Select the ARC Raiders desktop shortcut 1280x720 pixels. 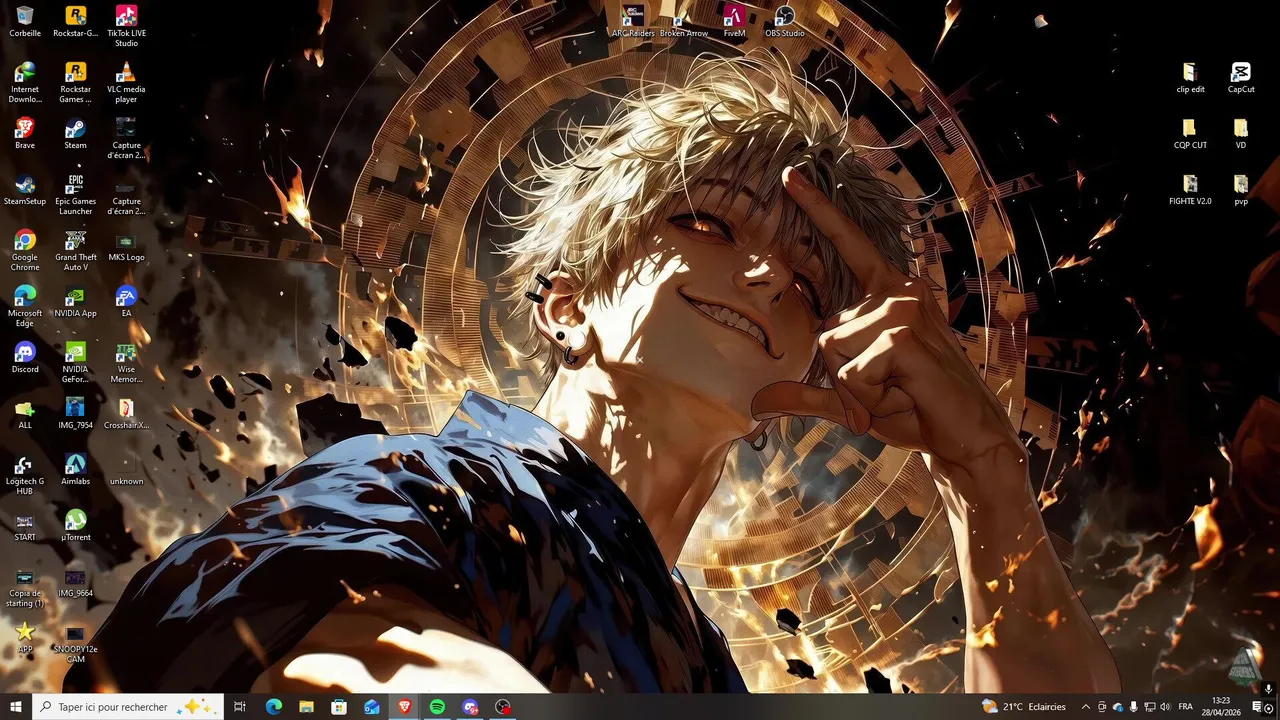coord(633,22)
